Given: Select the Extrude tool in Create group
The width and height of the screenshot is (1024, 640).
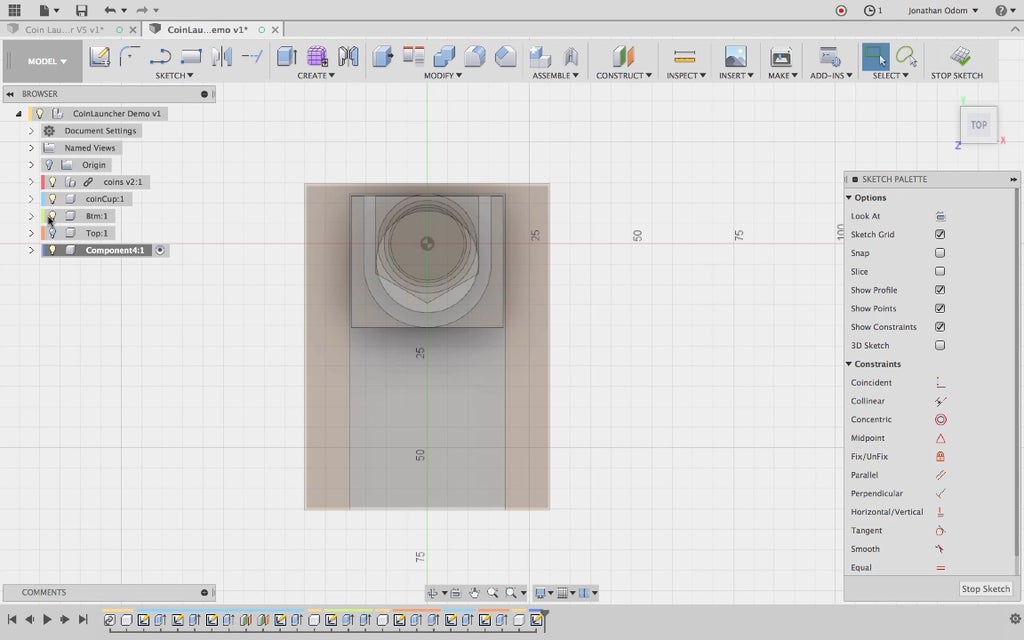Looking at the screenshot, I should pos(287,57).
